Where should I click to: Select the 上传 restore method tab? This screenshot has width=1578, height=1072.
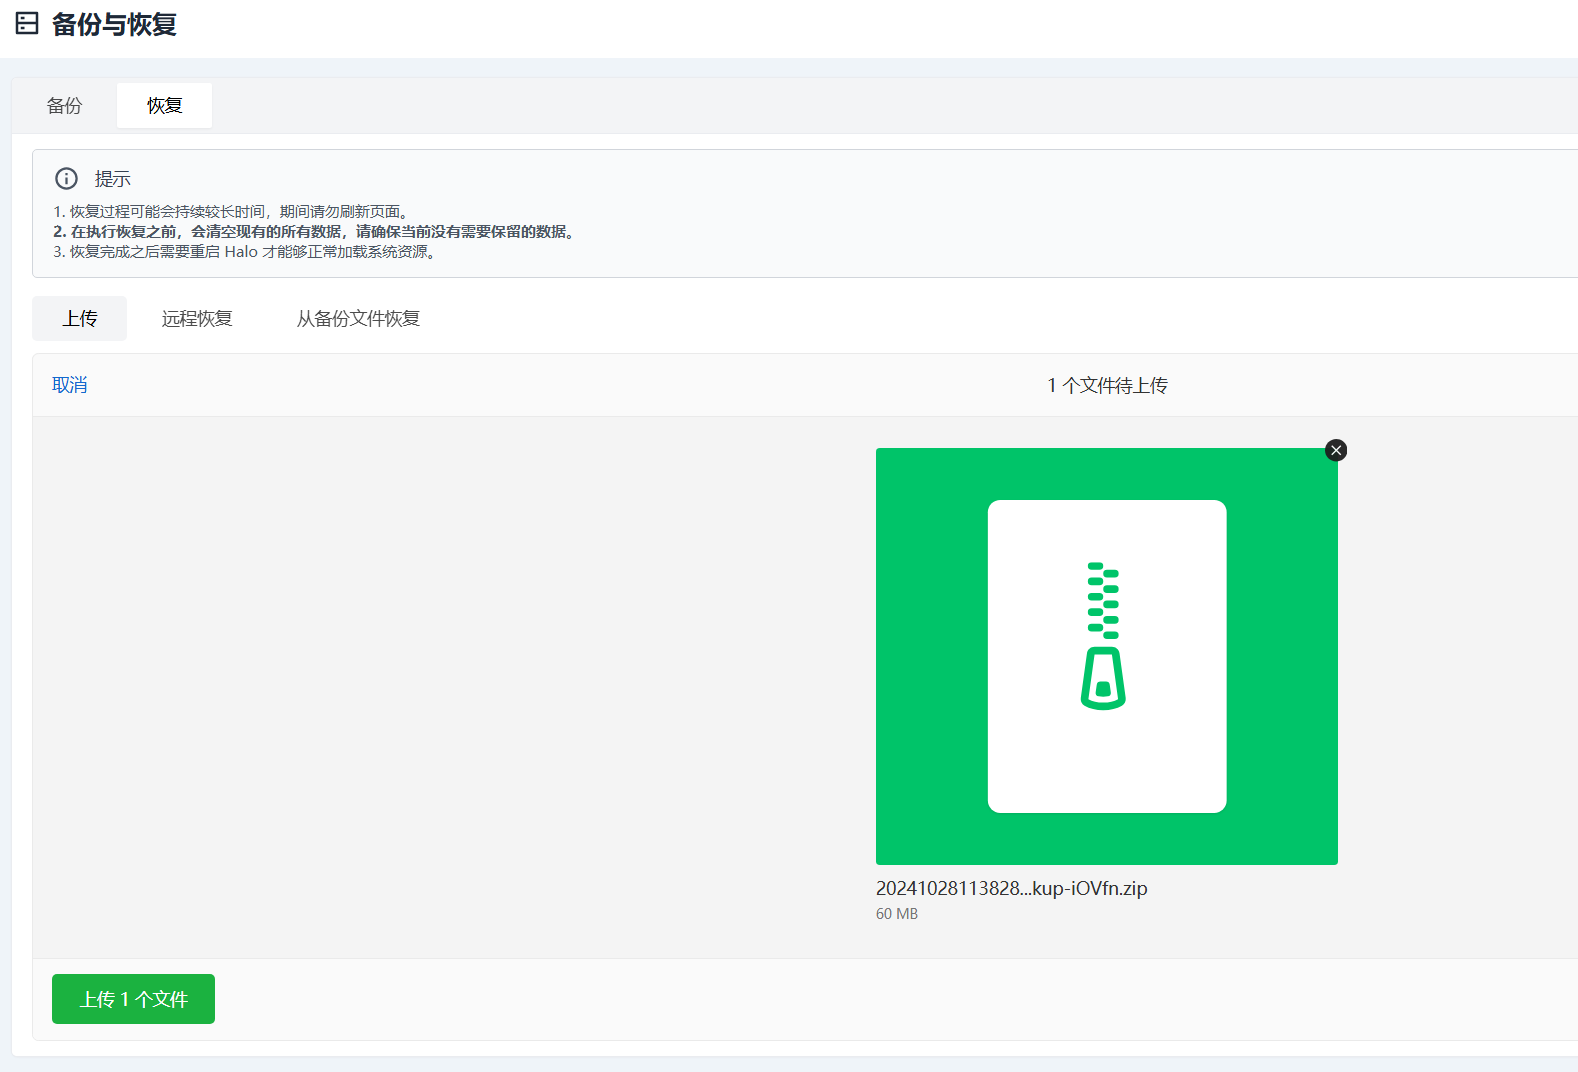80,318
